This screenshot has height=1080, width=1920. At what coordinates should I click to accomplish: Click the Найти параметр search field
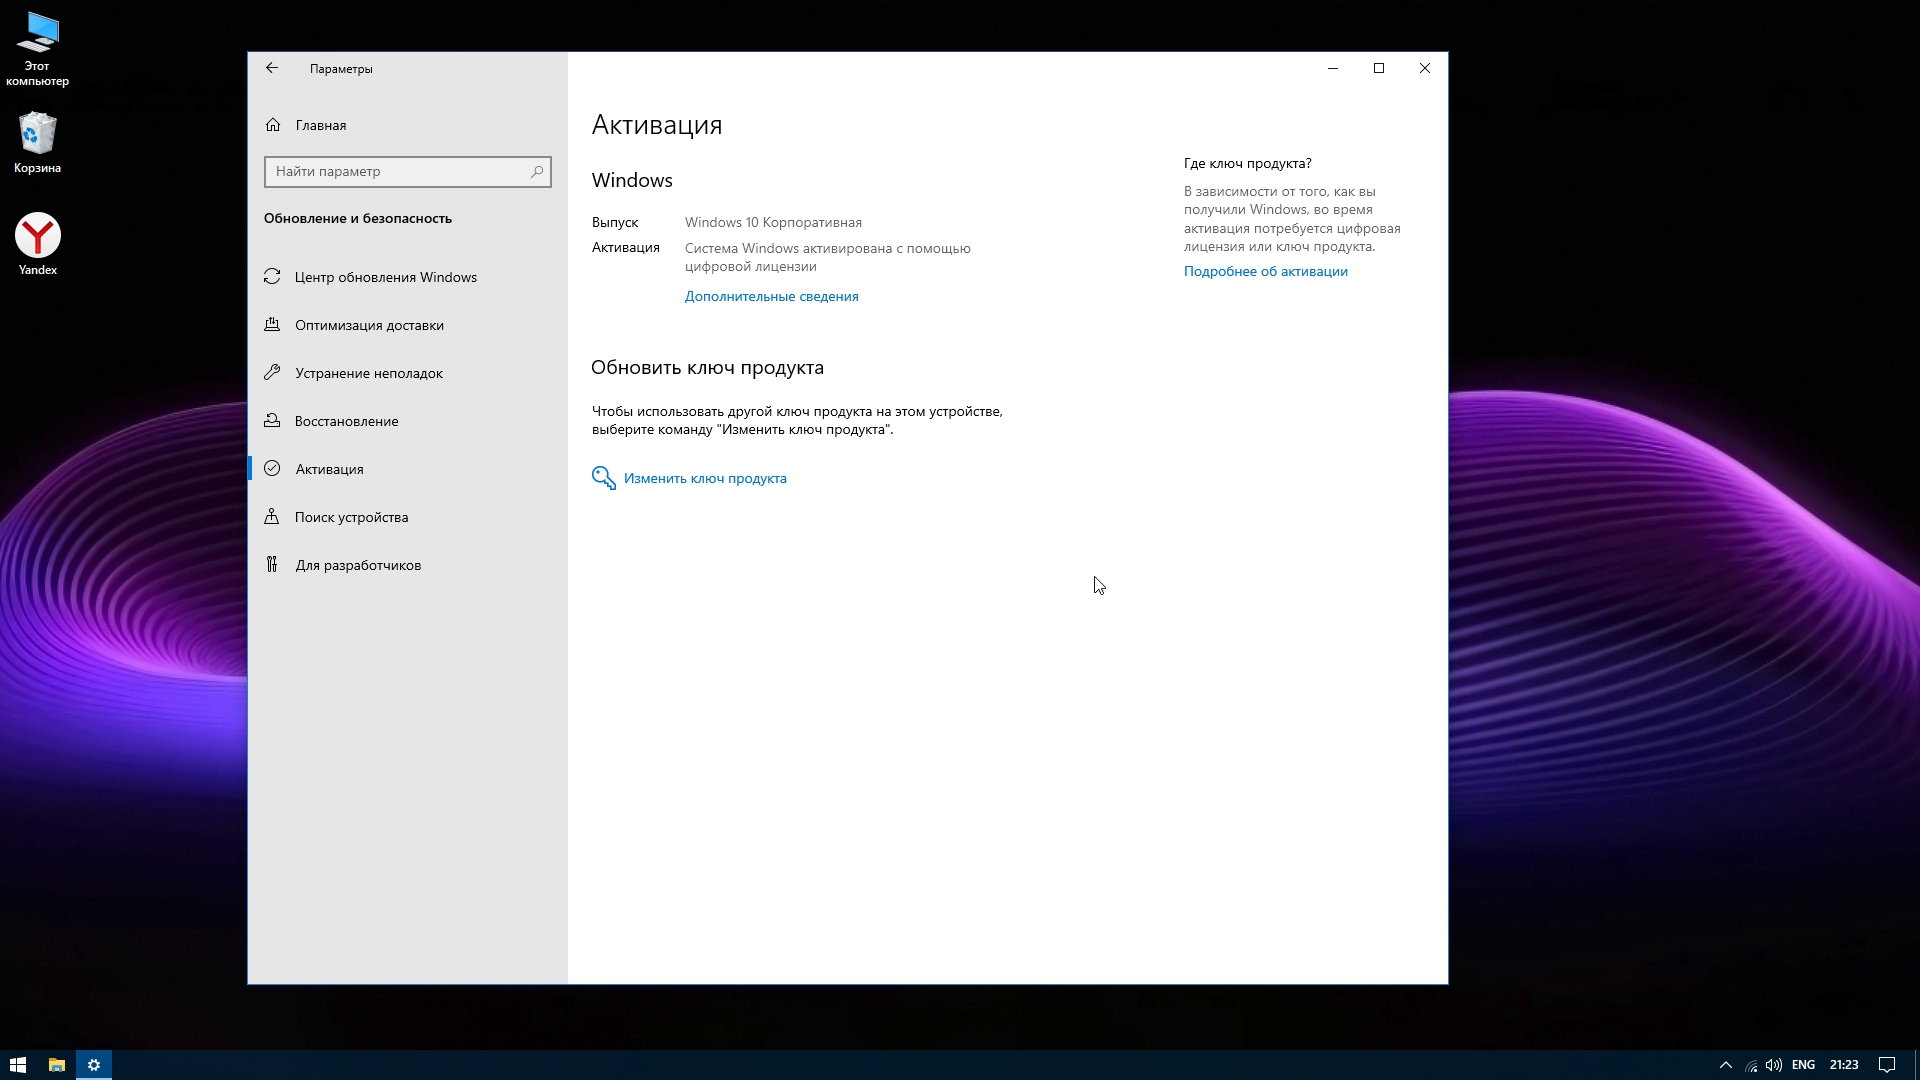pyautogui.click(x=395, y=172)
